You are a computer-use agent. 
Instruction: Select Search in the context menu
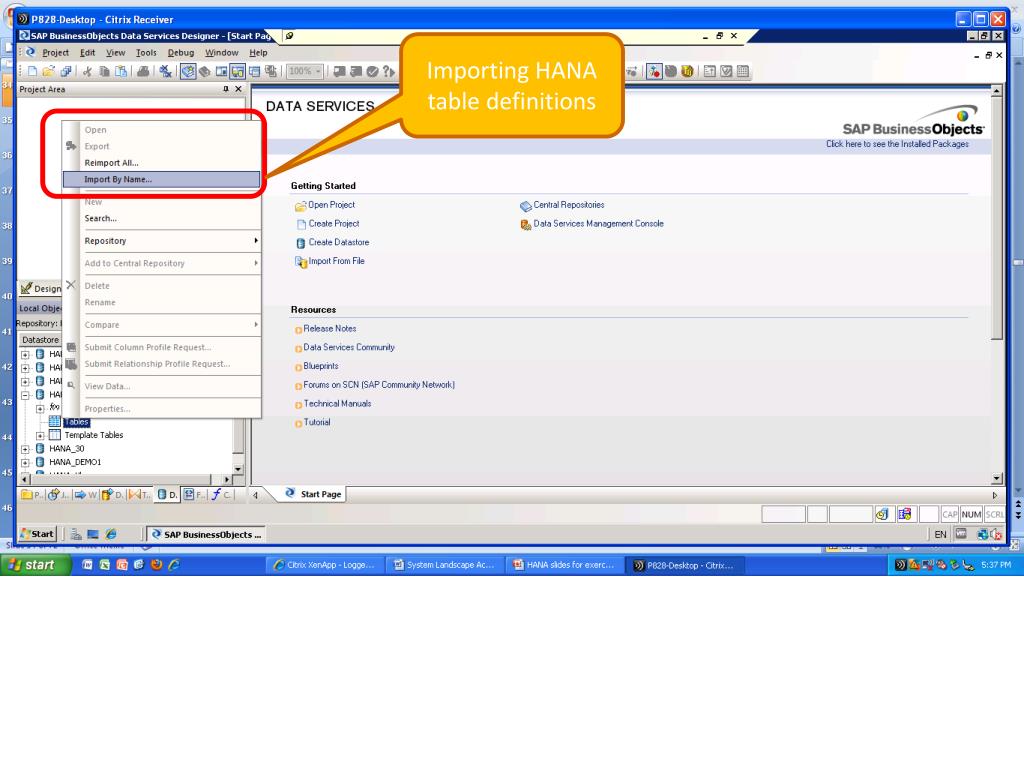161,218
